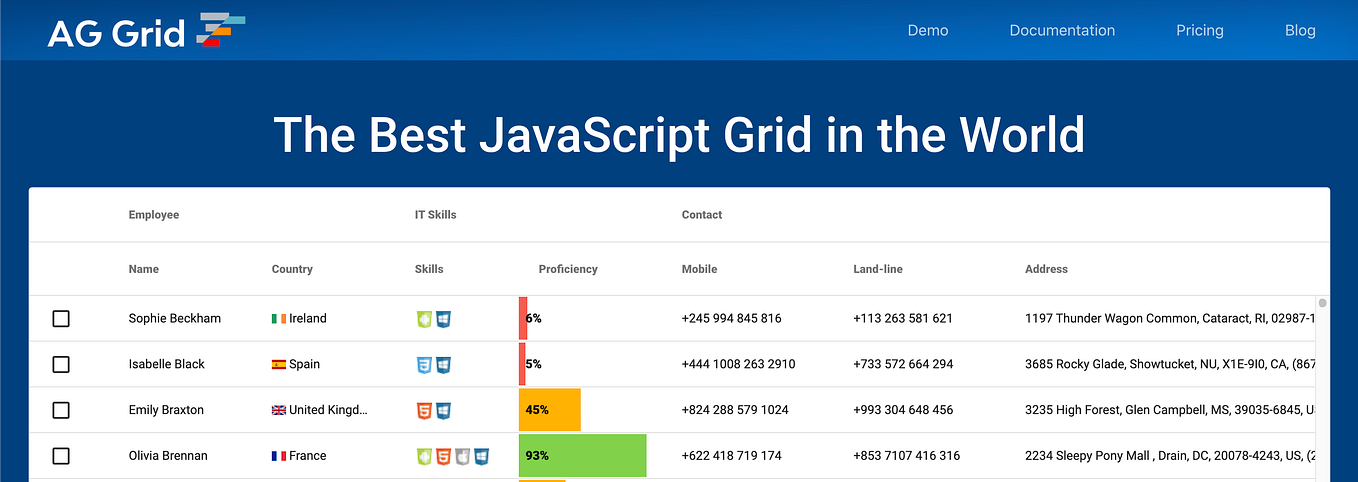Click mobile number +444 1008 263 2910
This screenshot has height=482, width=1358.
click(738, 364)
